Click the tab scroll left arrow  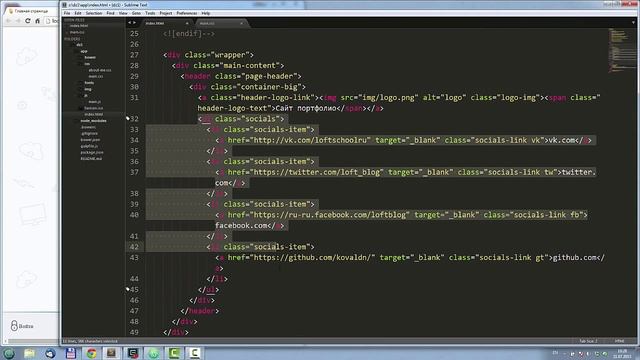pos(130,23)
